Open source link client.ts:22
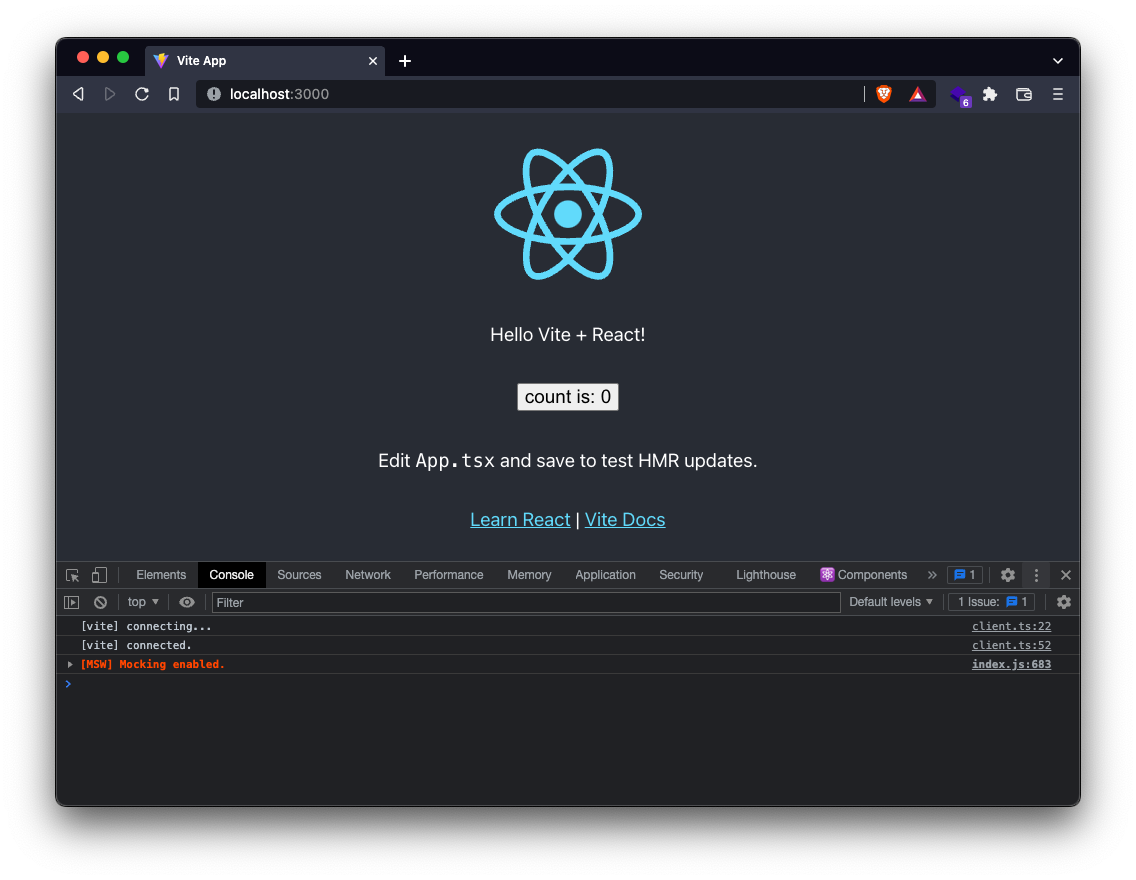Screen dimensions: 1136x880 (1011, 627)
